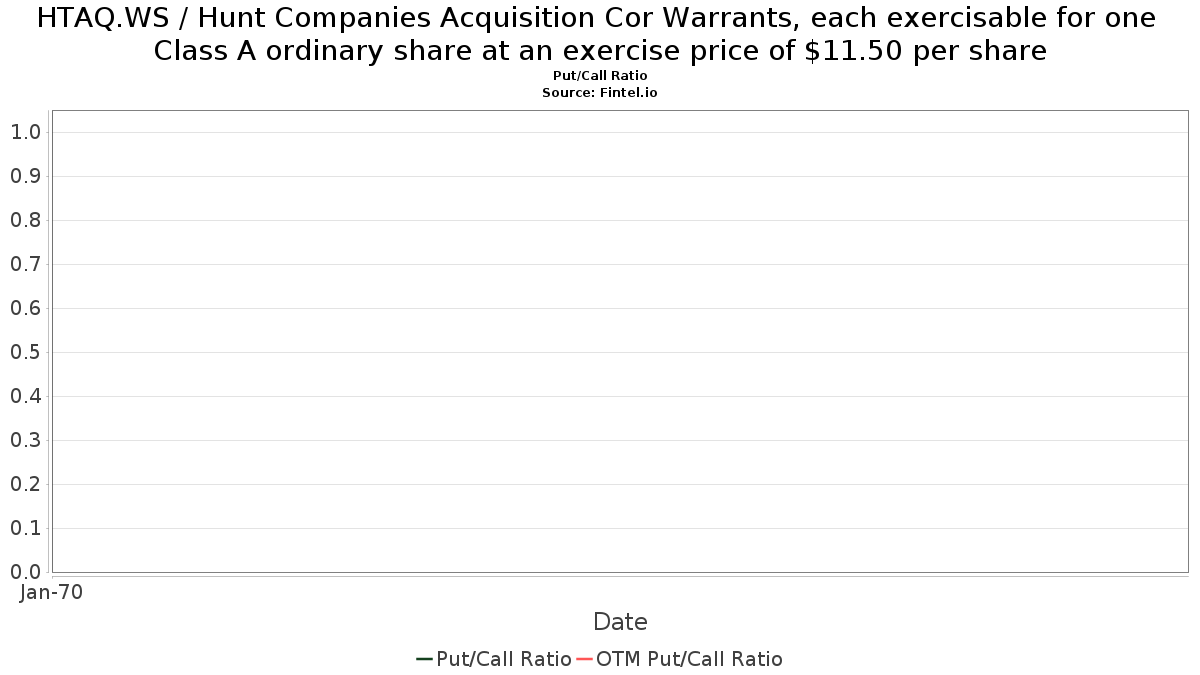Image resolution: width=1200 pixels, height=675 pixels.
Task: Click the 0.3 y-axis label
Action: 25,440
